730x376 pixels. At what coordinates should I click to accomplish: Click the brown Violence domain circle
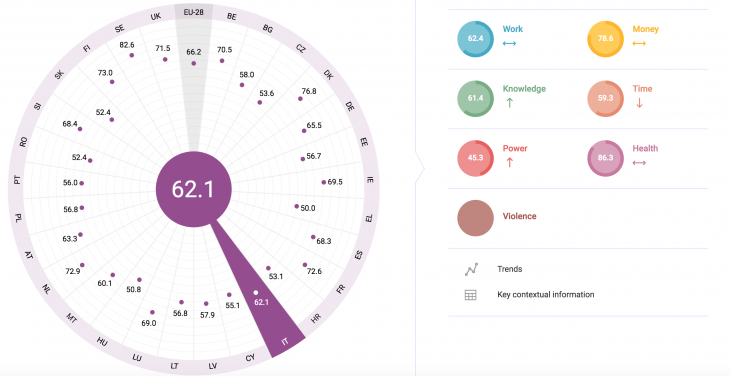click(x=475, y=218)
